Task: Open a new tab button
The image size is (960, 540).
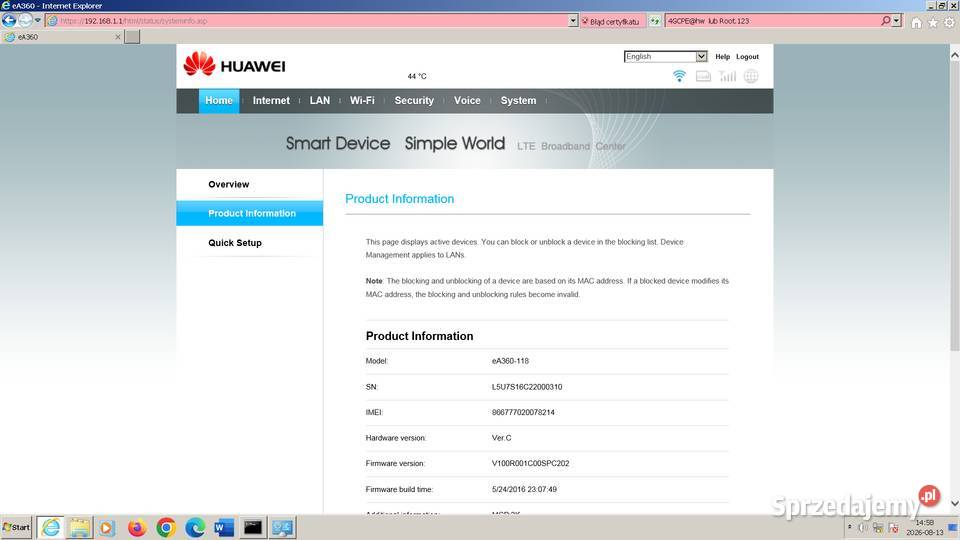Action: [132, 37]
